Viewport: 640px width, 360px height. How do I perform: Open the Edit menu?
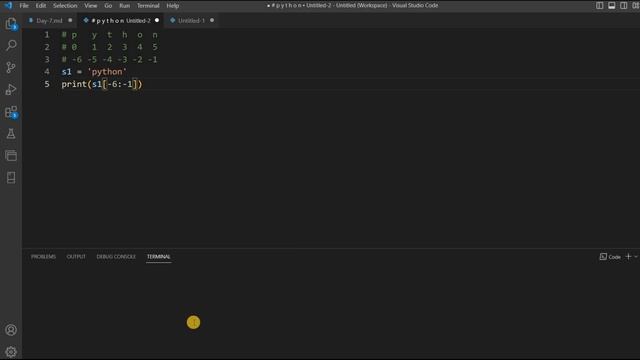(x=40, y=6)
